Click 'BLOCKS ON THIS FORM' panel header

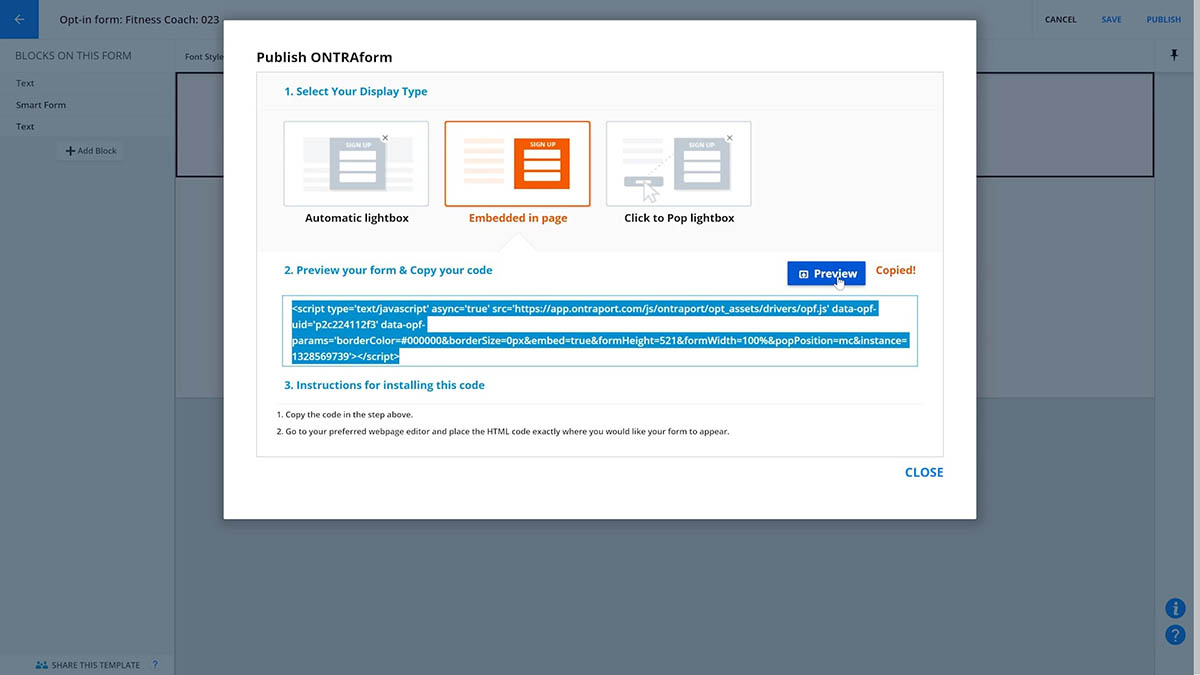point(73,56)
